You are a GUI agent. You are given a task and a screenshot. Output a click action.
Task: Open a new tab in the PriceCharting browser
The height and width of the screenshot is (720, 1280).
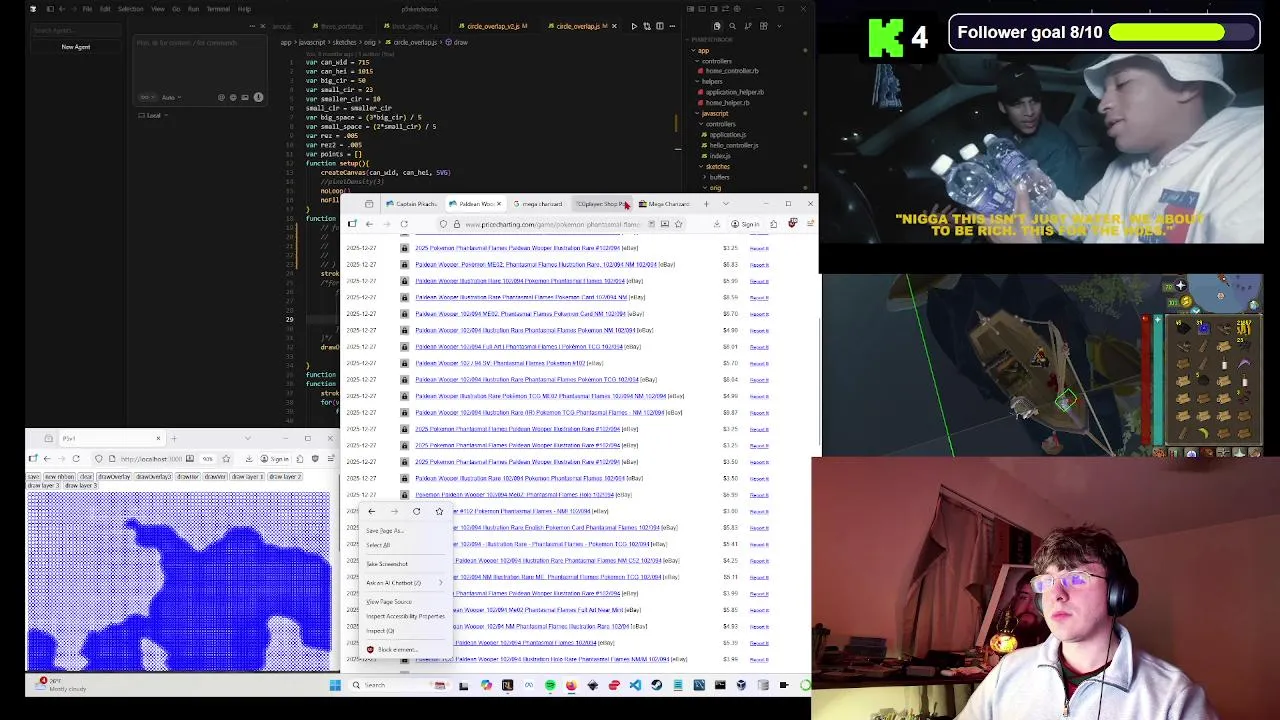point(706,204)
